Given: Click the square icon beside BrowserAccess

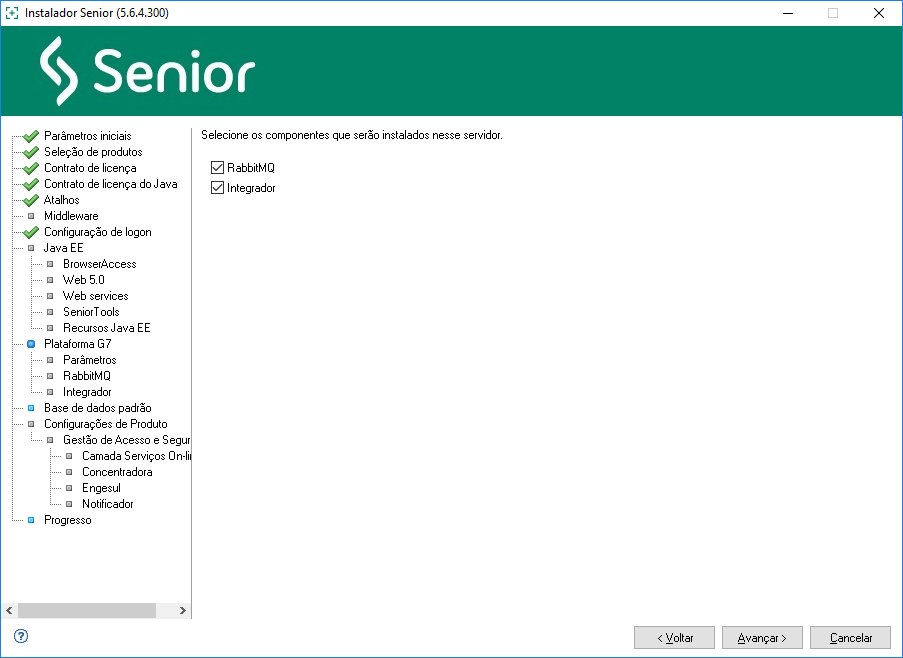Looking at the screenshot, I should coord(50,264).
